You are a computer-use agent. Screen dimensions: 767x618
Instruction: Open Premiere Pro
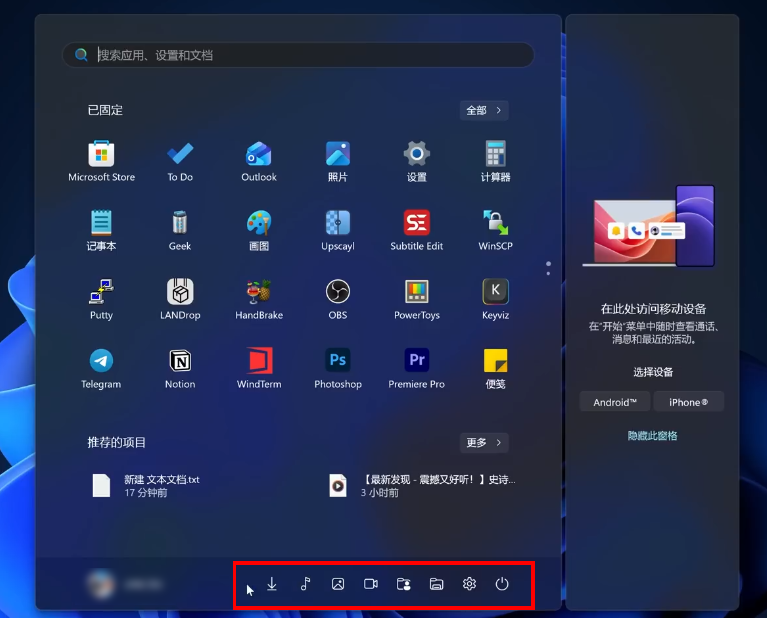416,368
